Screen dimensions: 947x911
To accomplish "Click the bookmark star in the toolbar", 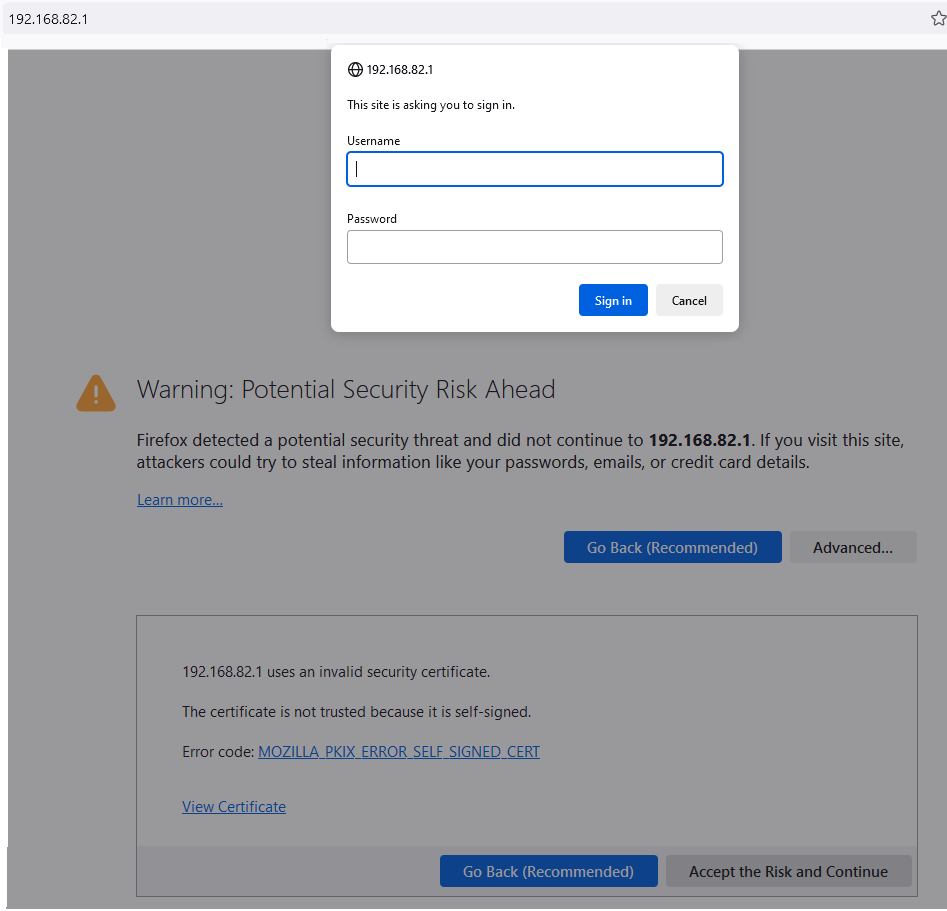I will tap(936, 17).
